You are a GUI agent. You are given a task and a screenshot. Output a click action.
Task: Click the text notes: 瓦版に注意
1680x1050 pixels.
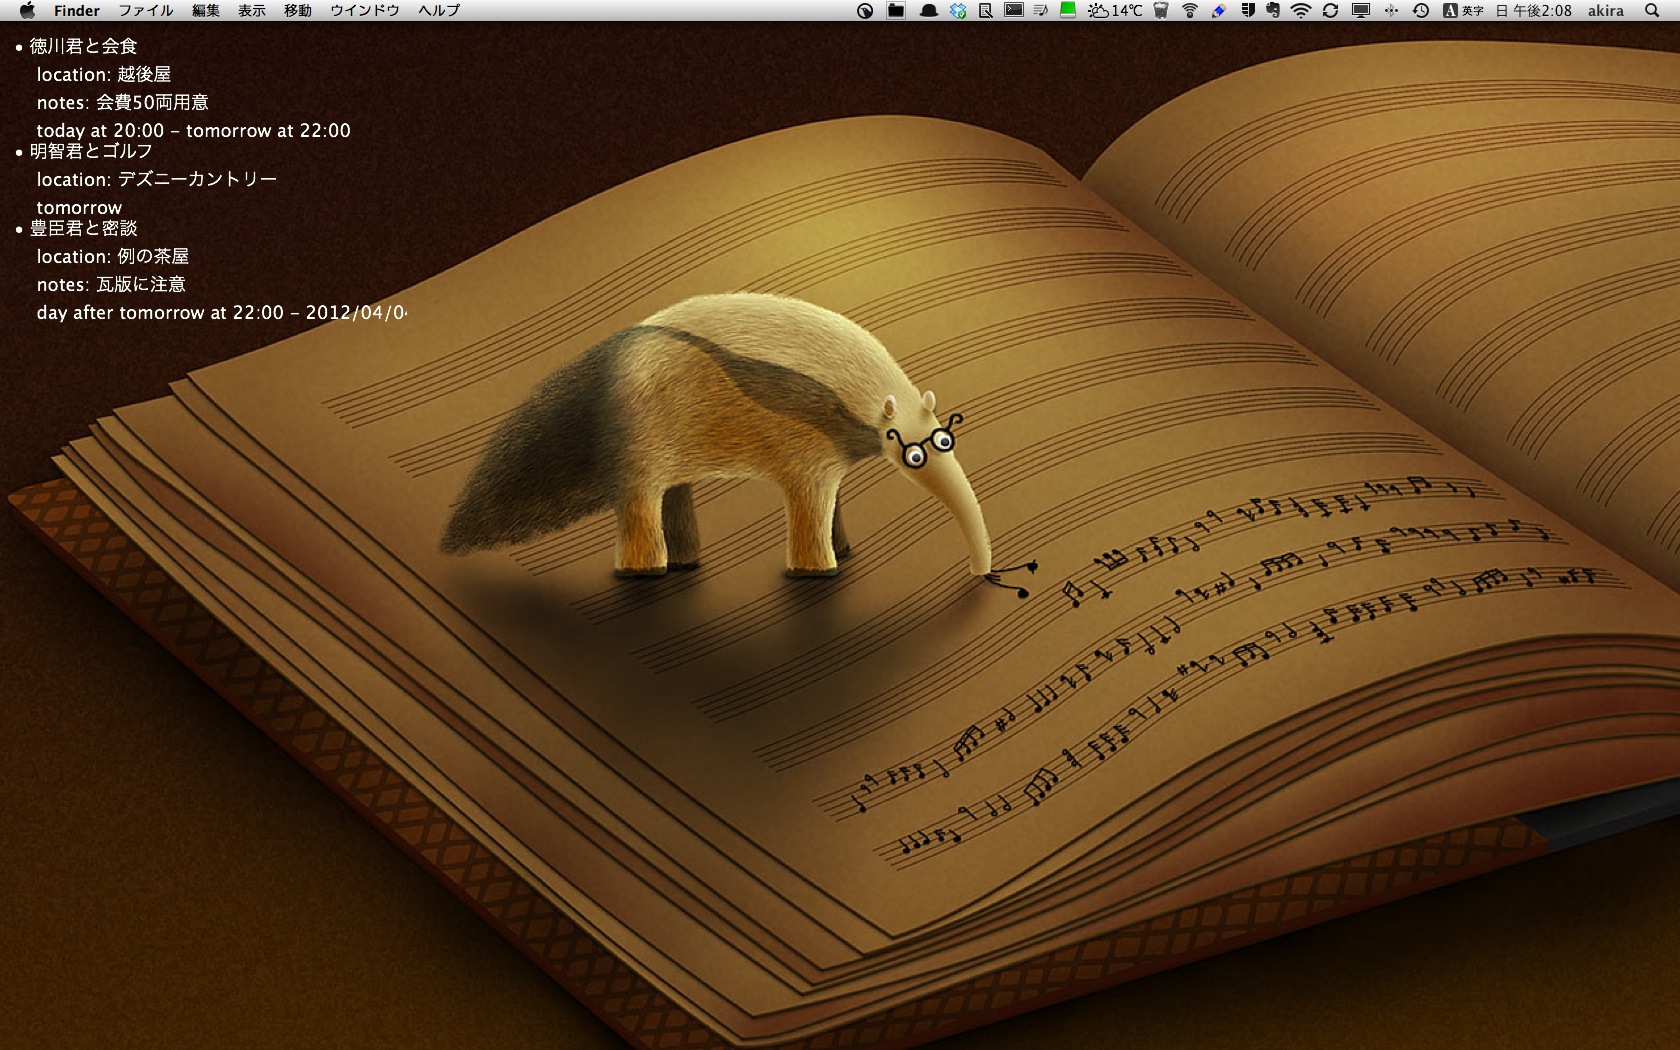[x=111, y=284]
